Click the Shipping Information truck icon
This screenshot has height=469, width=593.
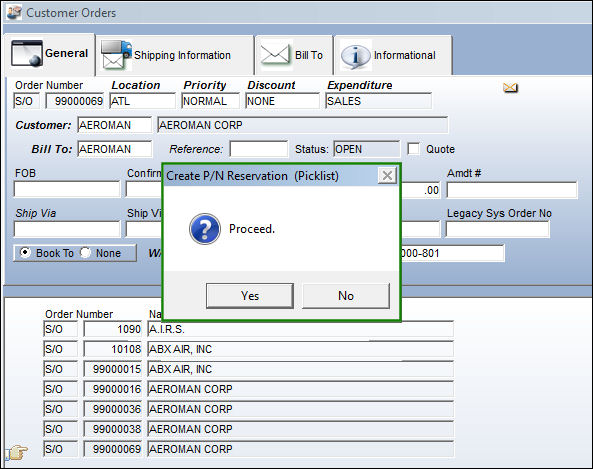[116, 54]
